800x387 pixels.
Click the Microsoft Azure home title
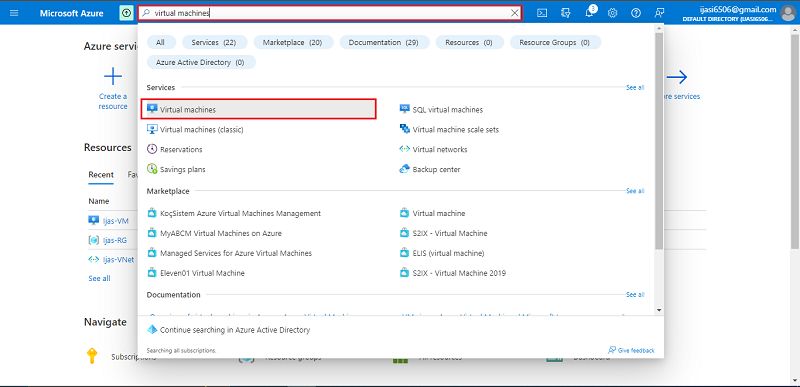[x=71, y=13]
